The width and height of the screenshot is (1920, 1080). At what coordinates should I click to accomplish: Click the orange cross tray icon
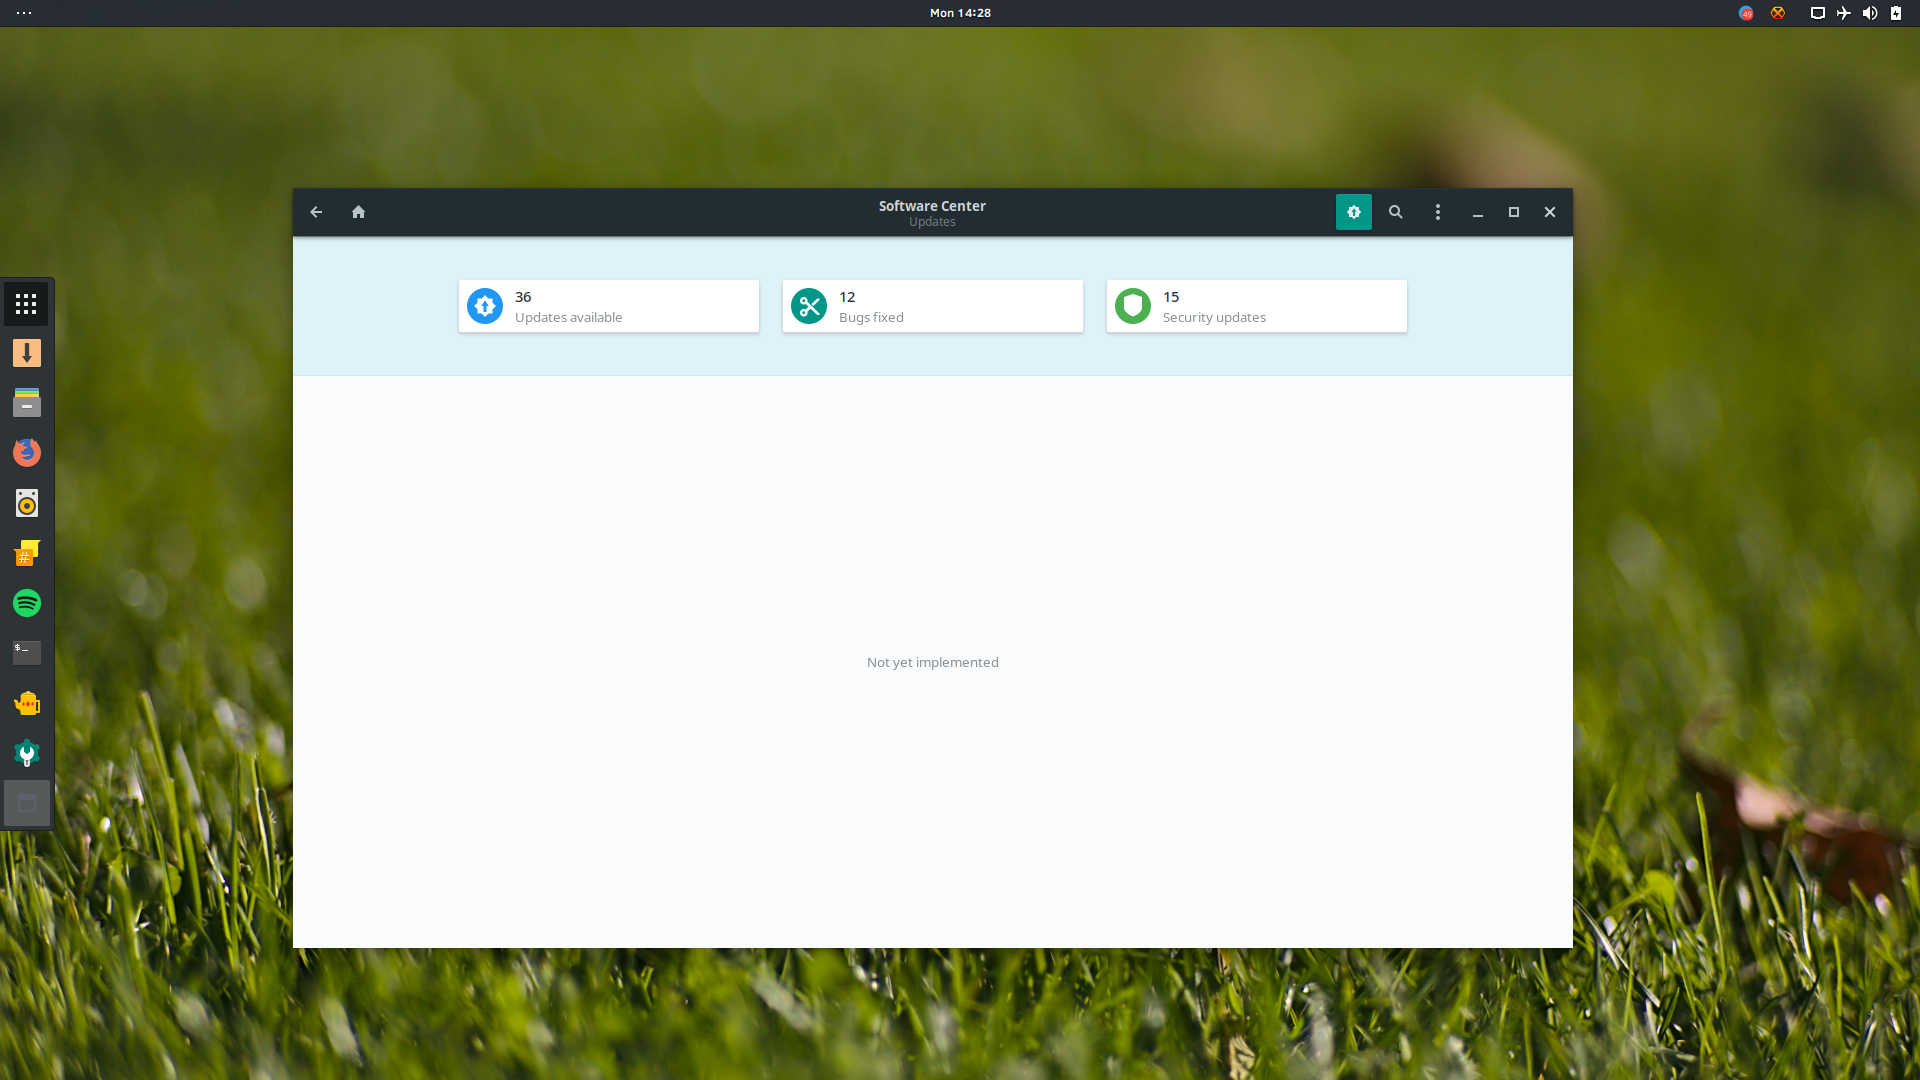pos(1778,13)
